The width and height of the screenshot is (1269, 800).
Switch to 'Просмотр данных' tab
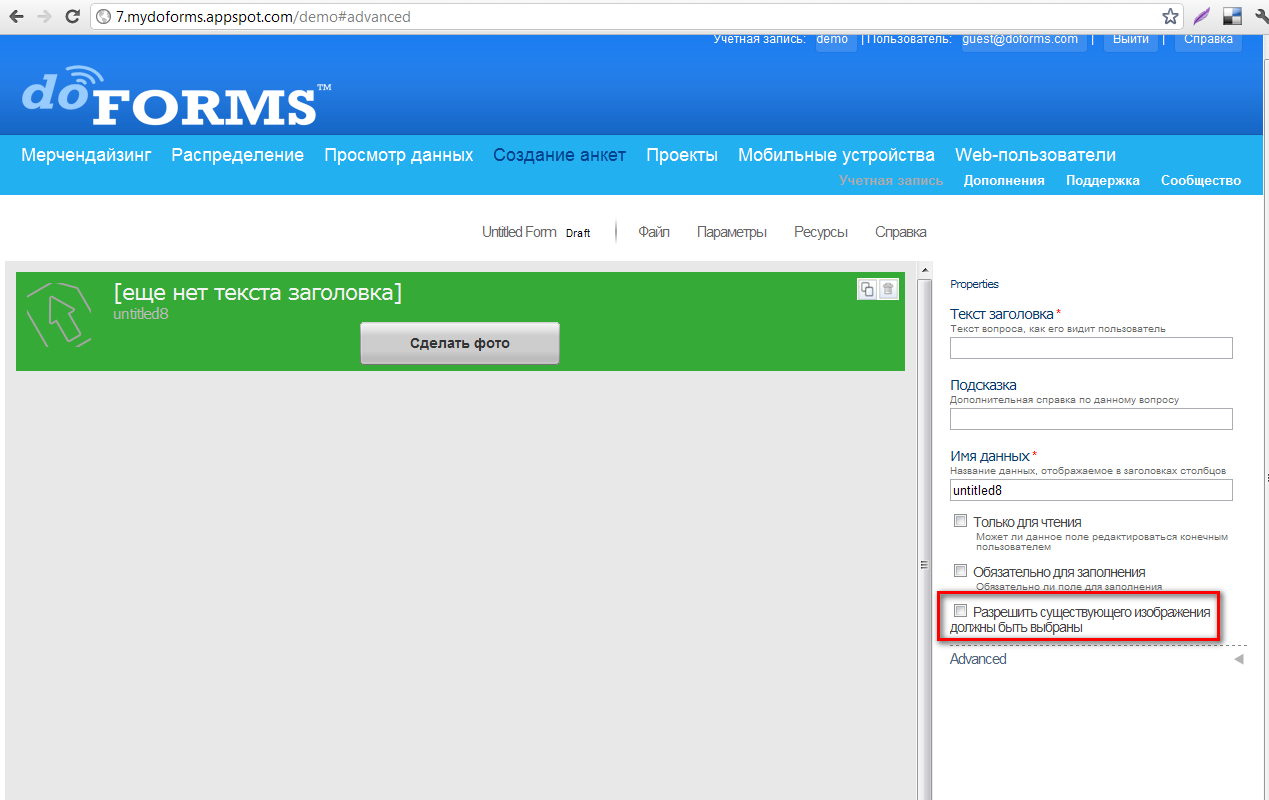(x=398, y=155)
